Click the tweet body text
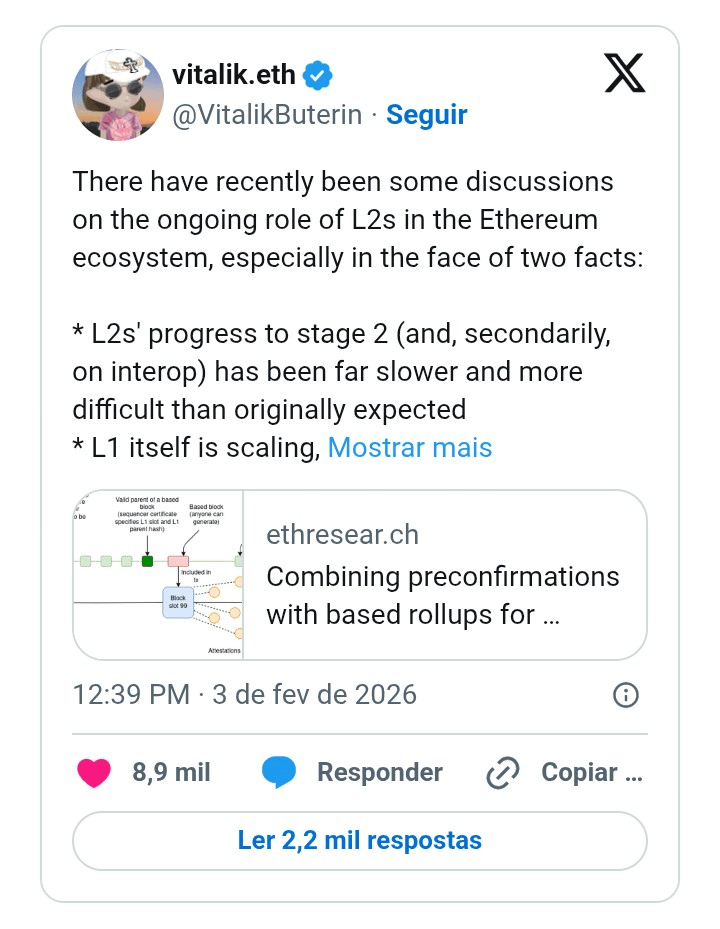 (x=358, y=314)
